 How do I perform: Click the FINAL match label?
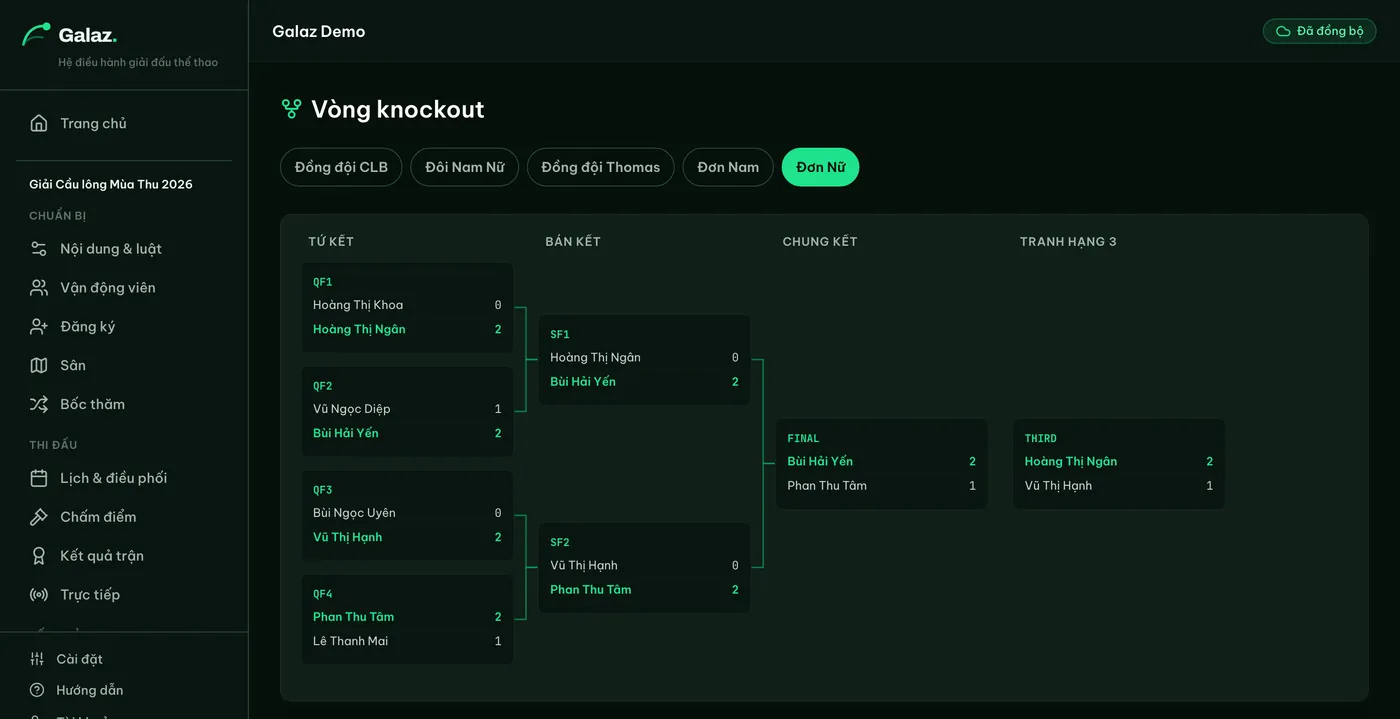pos(803,438)
